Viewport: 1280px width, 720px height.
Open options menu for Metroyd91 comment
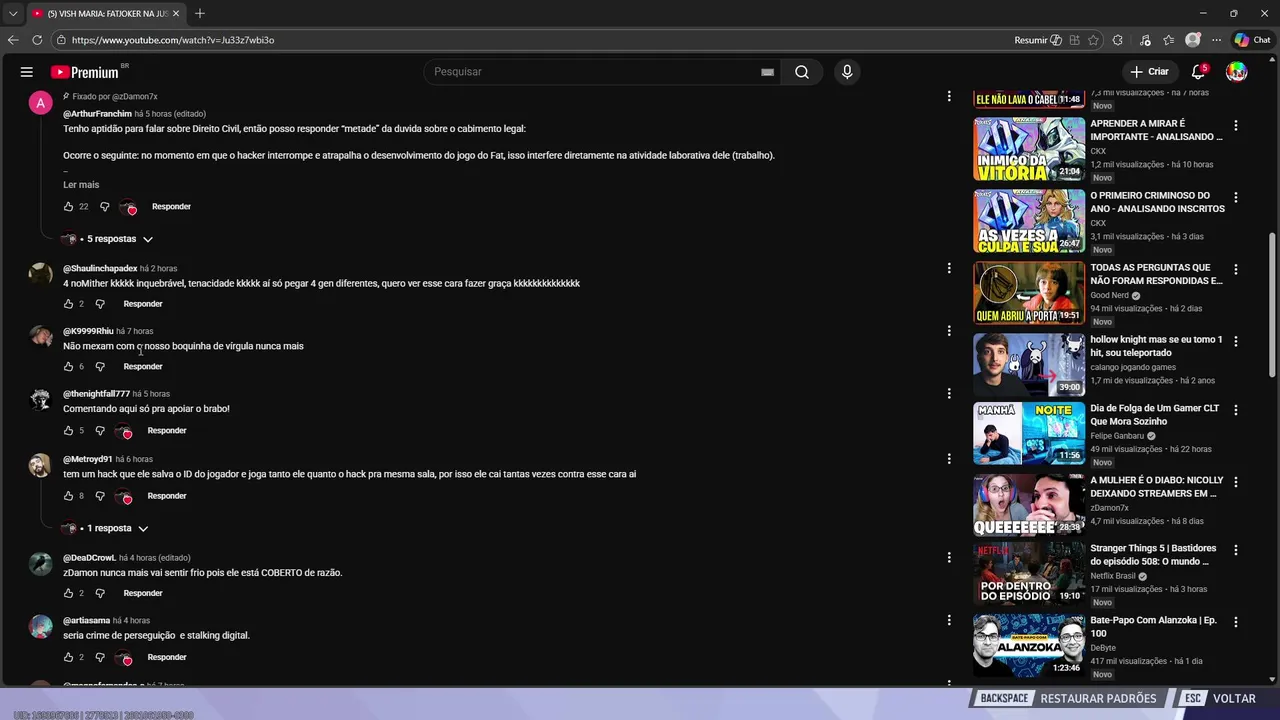pos(949,459)
